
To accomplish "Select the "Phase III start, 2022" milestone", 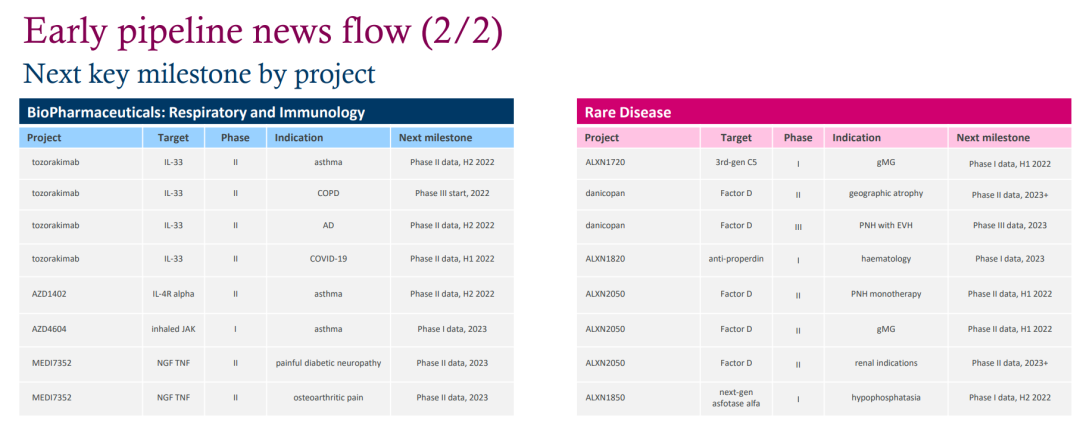I will (x=452, y=193).
